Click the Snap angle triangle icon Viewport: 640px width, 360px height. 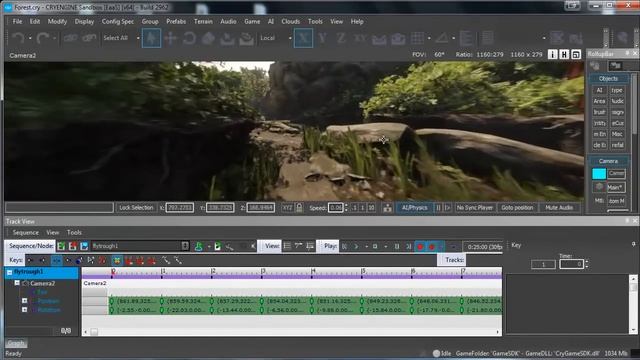point(442,38)
